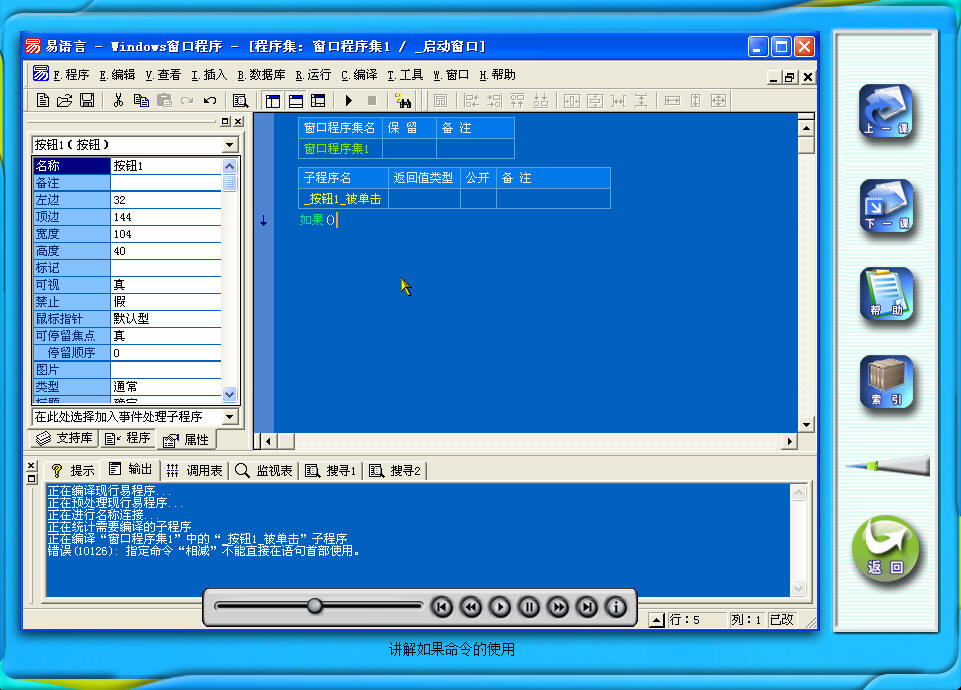Toggle the third panel layout icon
The image size is (961, 690).
pyautogui.click(x=318, y=100)
